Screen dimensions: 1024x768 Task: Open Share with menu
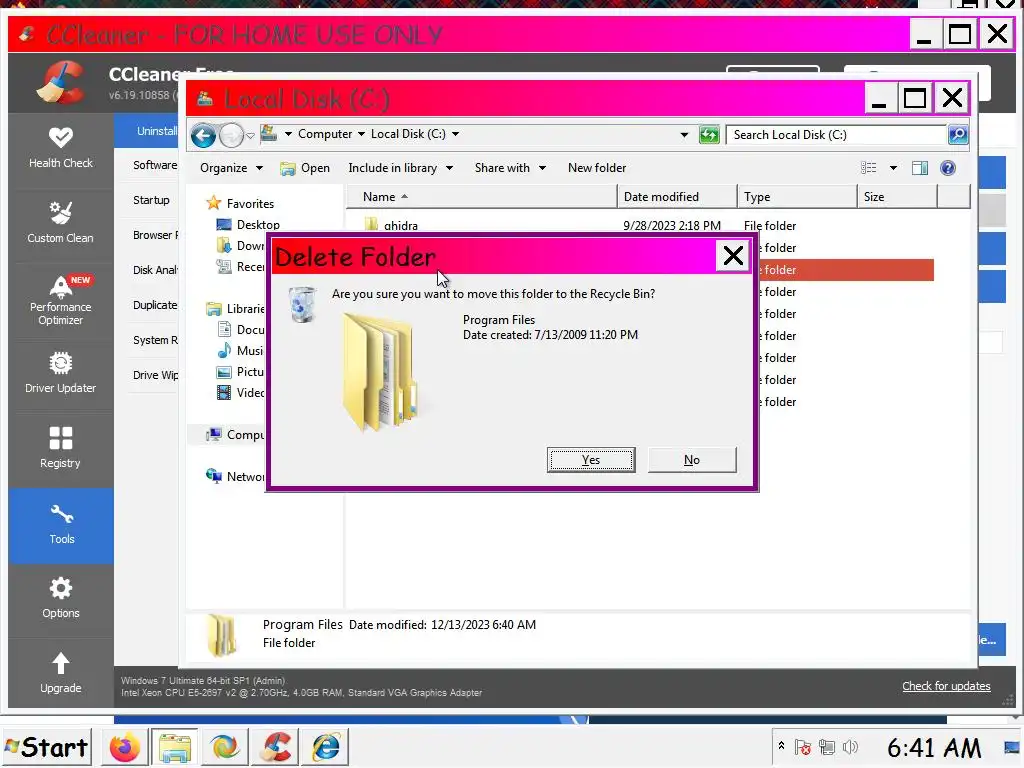[x=510, y=168]
